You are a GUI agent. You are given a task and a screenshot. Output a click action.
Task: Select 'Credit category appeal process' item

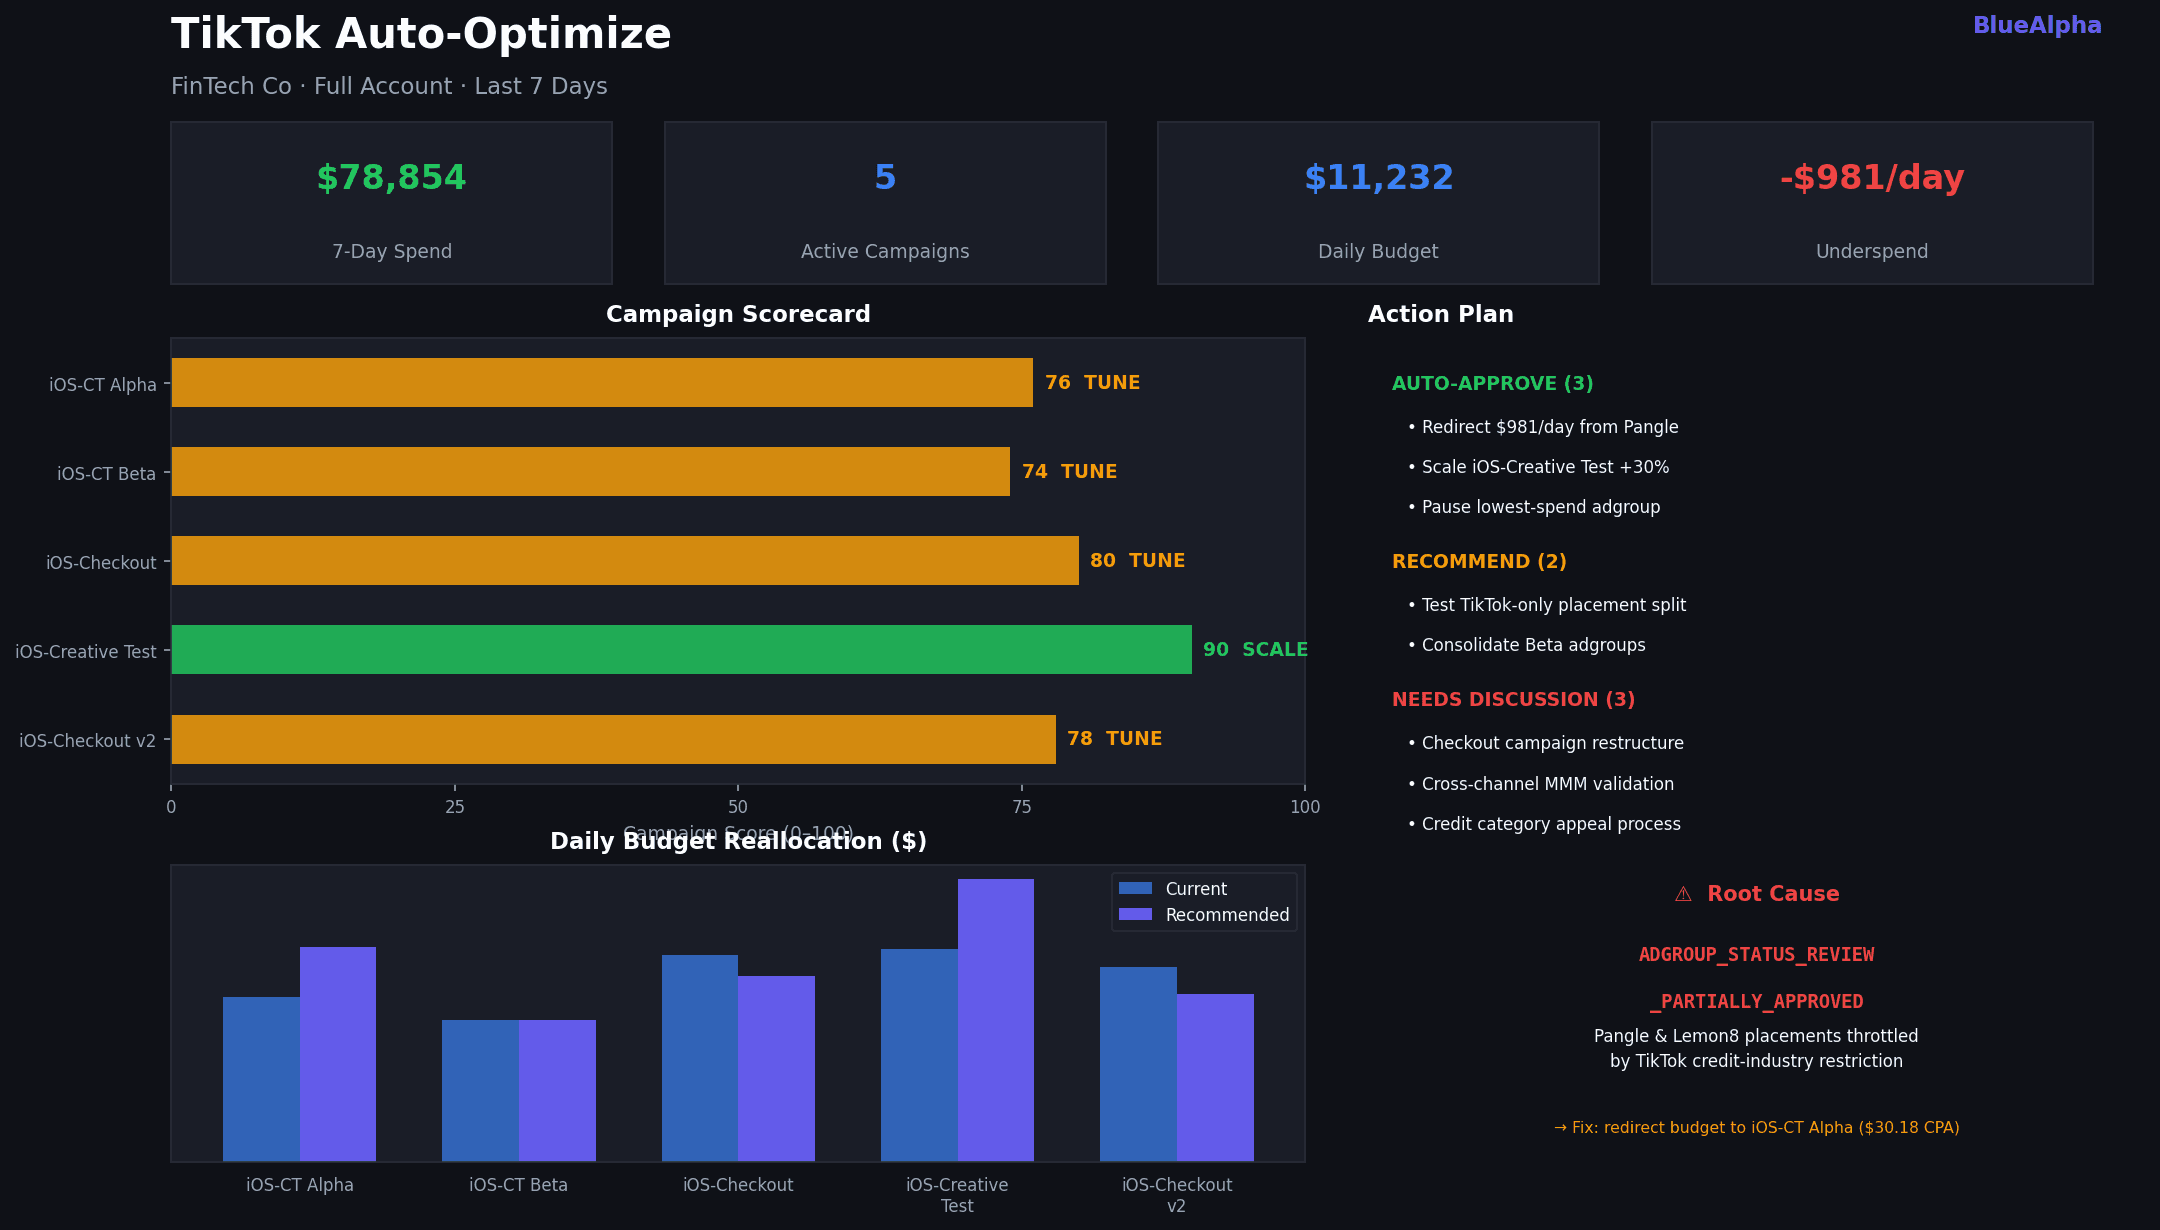click(x=1544, y=824)
